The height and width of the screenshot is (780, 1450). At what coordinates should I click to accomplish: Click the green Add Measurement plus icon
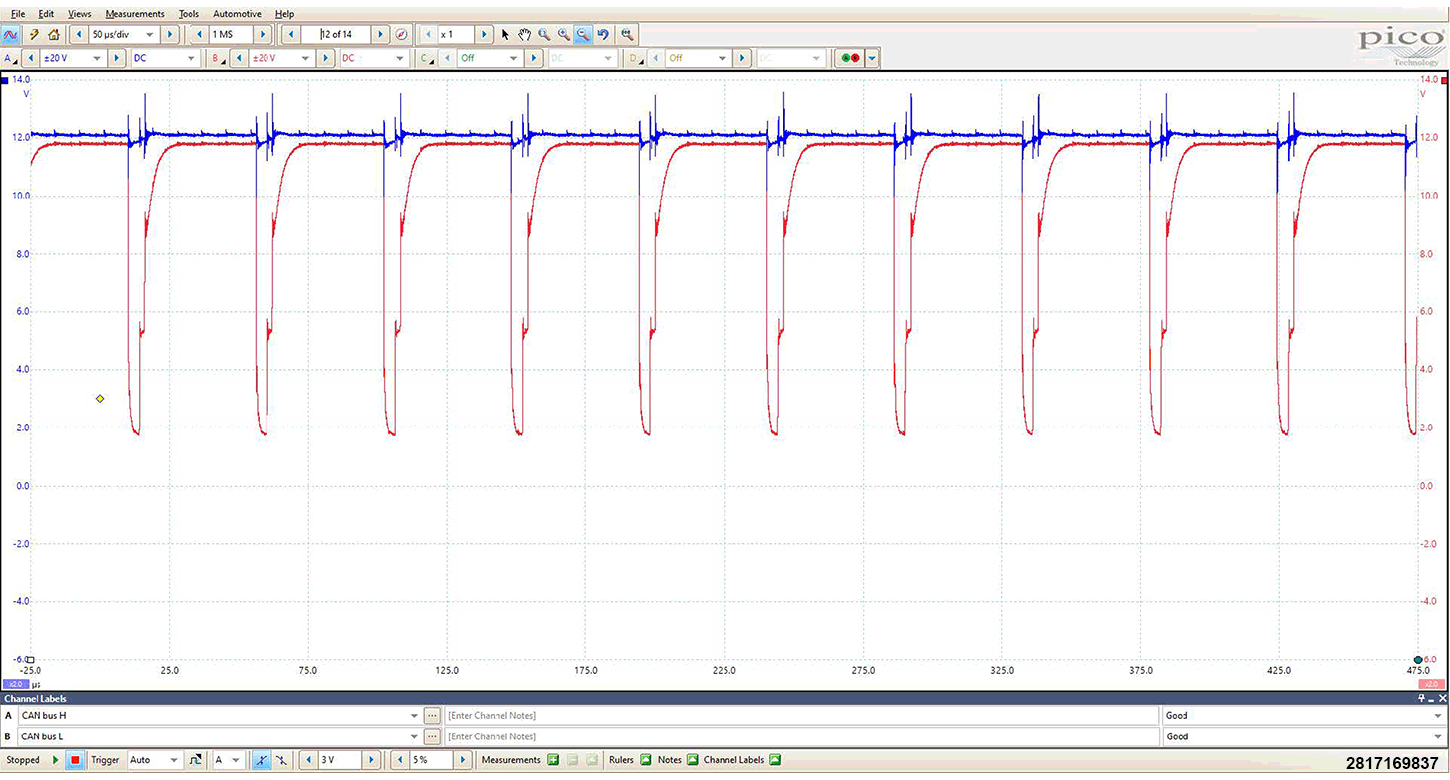click(x=552, y=760)
